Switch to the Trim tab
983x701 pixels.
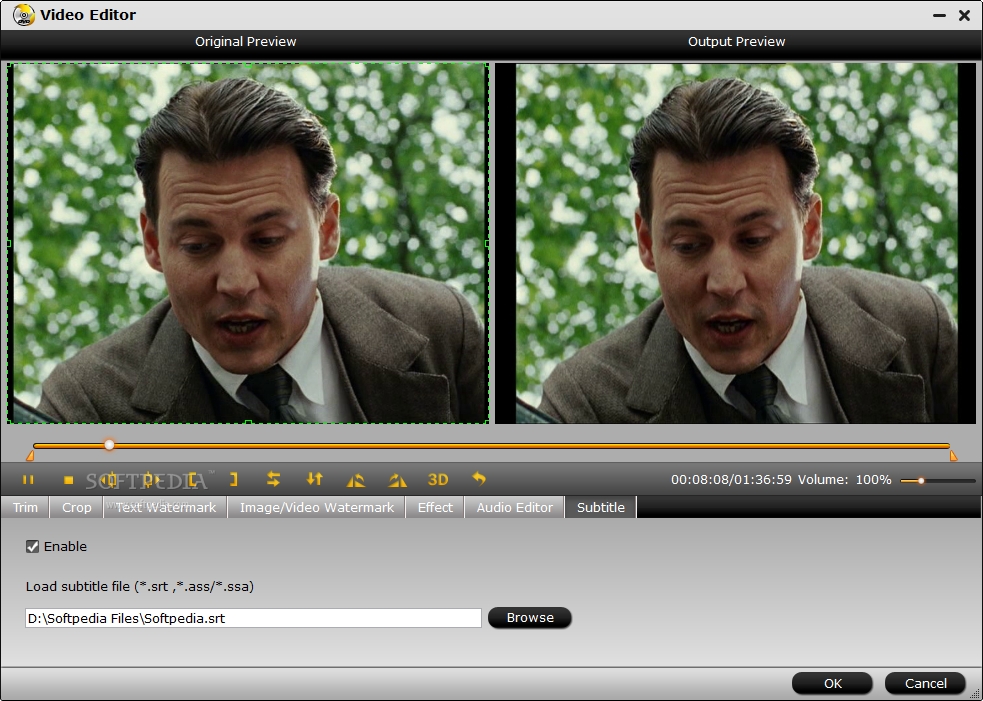(25, 507)
